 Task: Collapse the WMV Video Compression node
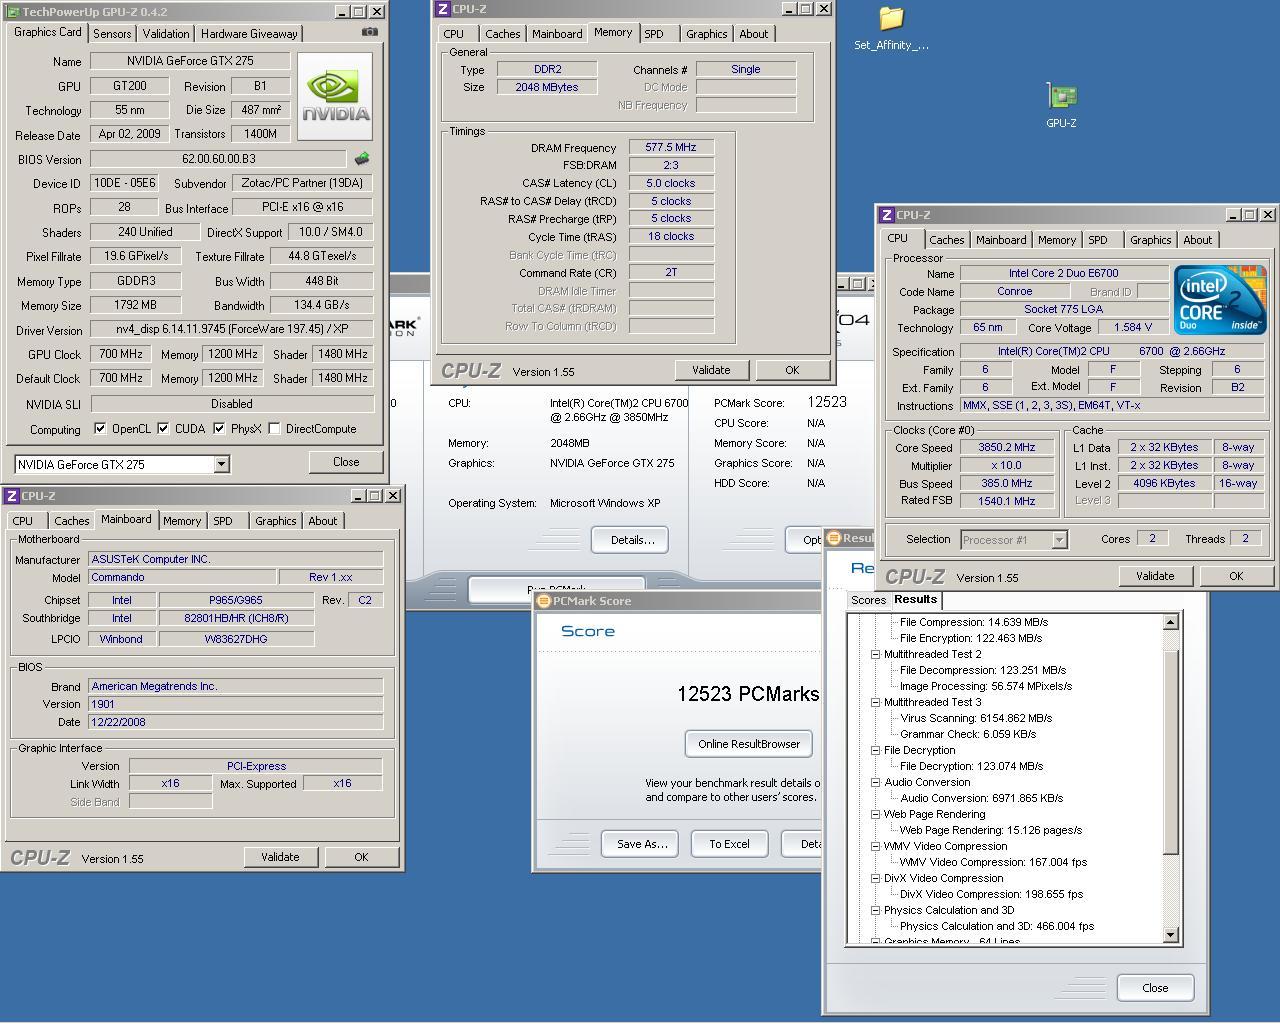click(x=875, y=846)
